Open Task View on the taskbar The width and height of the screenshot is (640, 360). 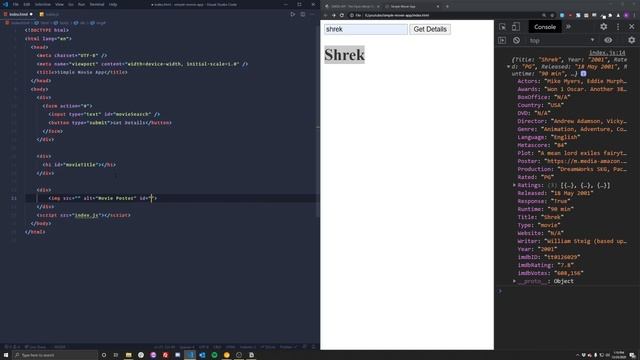(x=116, y=355)
